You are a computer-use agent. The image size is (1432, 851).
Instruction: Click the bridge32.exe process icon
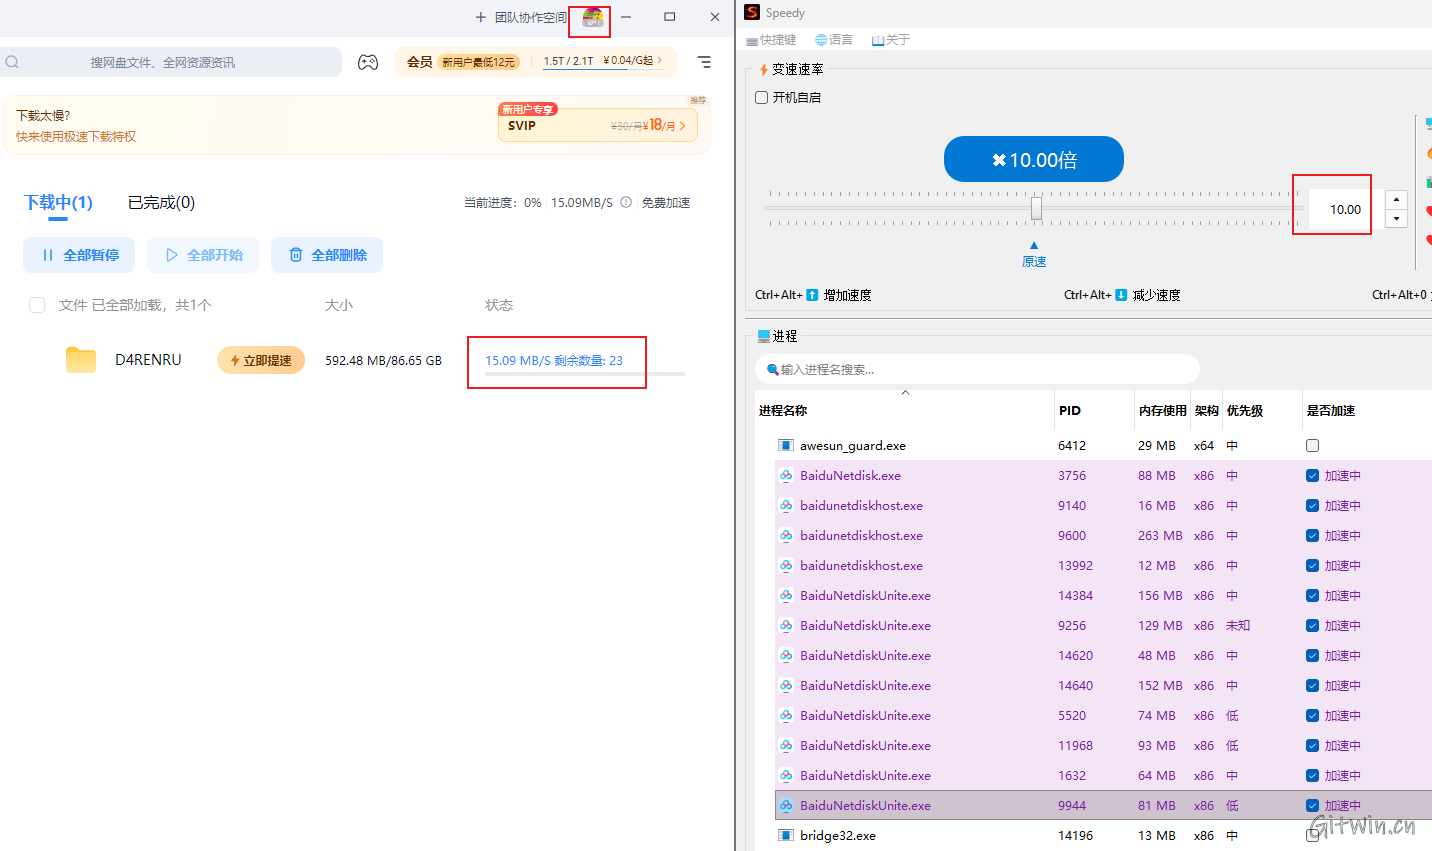click(x=786, y=836)
